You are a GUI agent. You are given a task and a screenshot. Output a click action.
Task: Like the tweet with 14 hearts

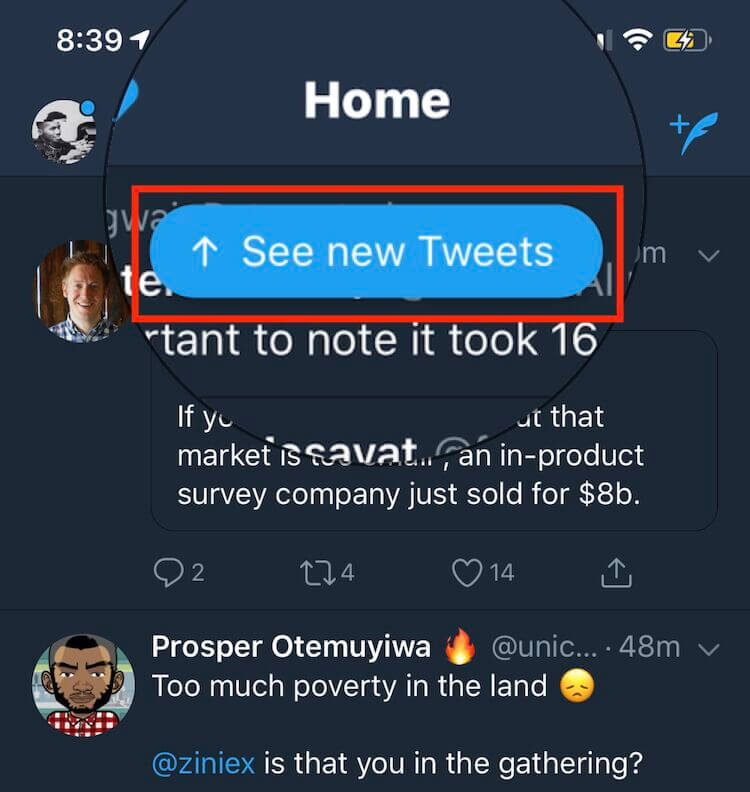(468, 572)
